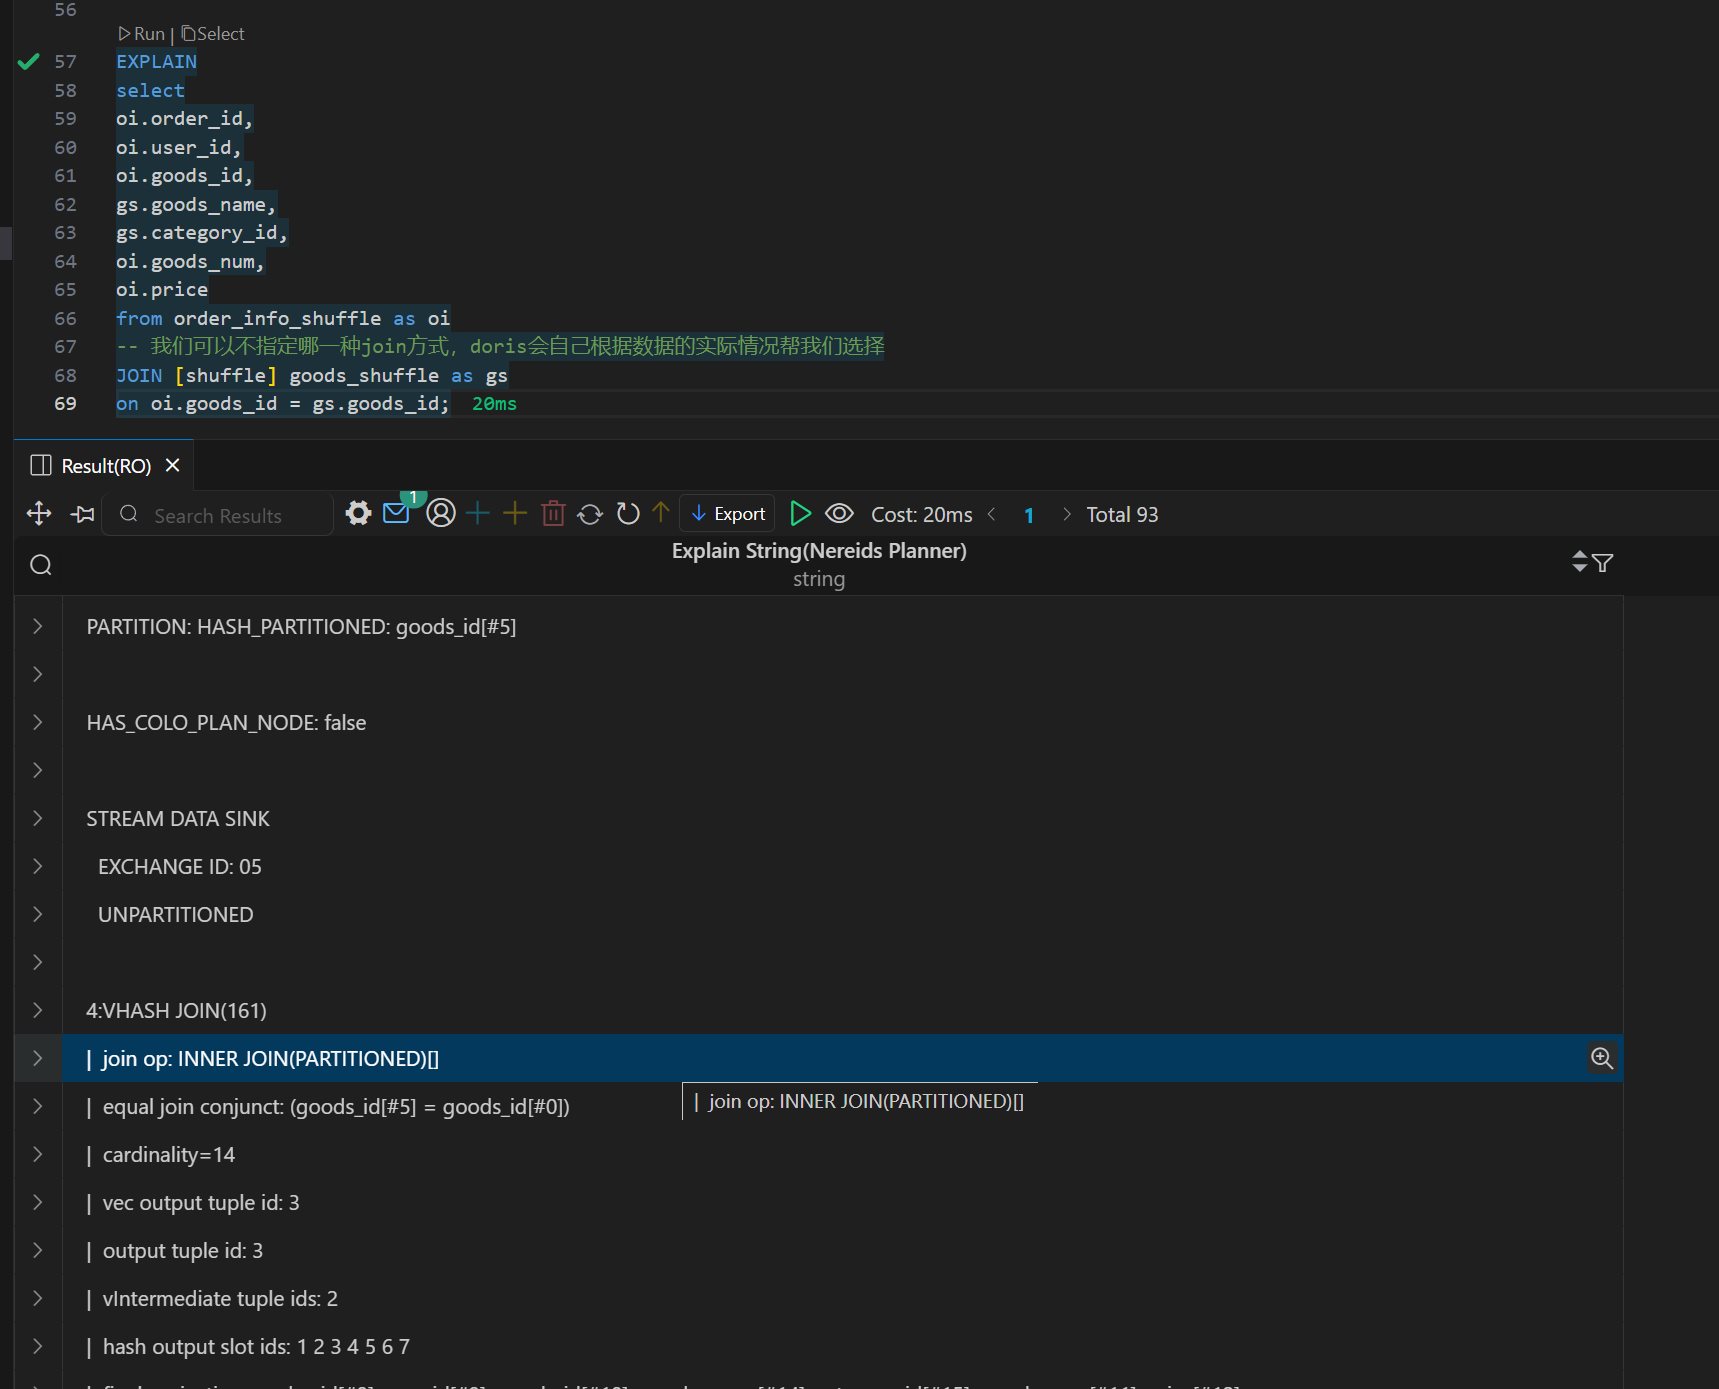This screenshot has height=1389, width=1719.
Task: Select the HAS_COLO_PLAN_NODE: false cell
Action: (842, 723)
